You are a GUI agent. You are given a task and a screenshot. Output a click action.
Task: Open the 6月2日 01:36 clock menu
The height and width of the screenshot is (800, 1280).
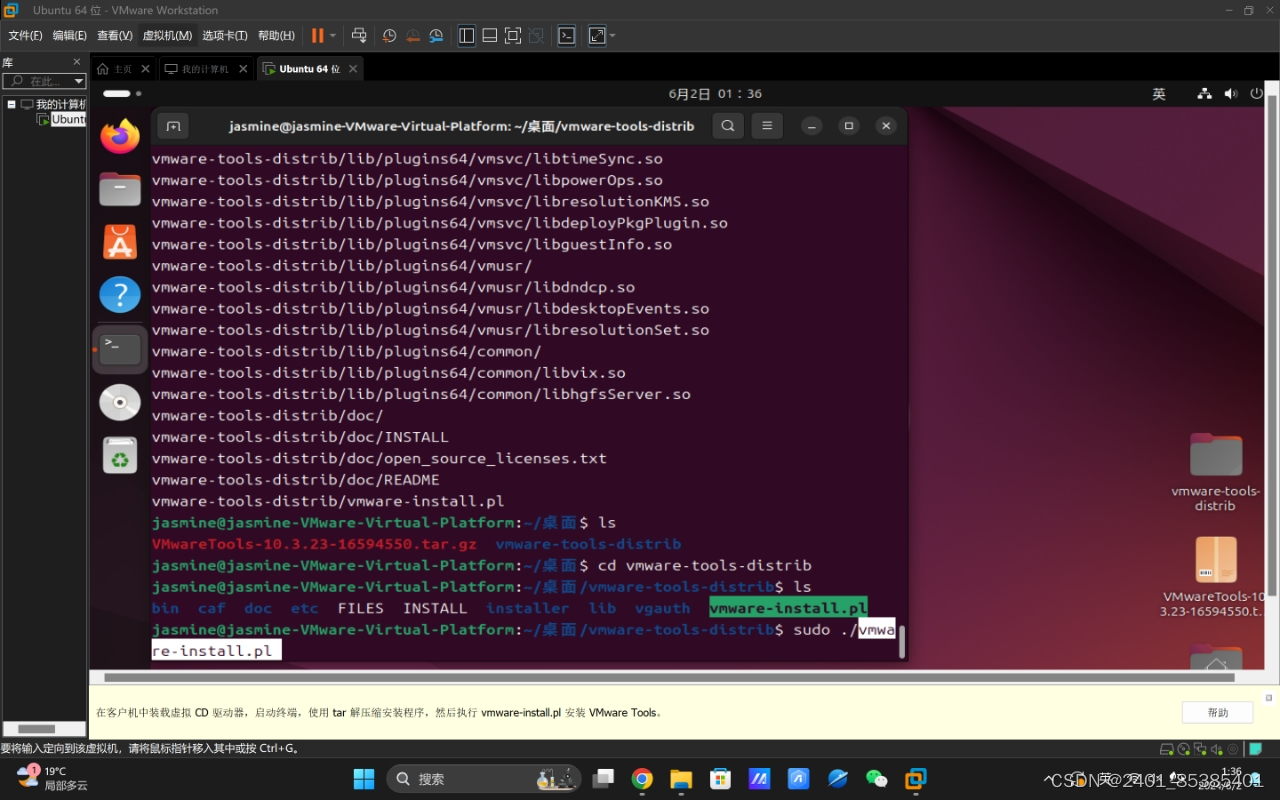coord(715,94)
